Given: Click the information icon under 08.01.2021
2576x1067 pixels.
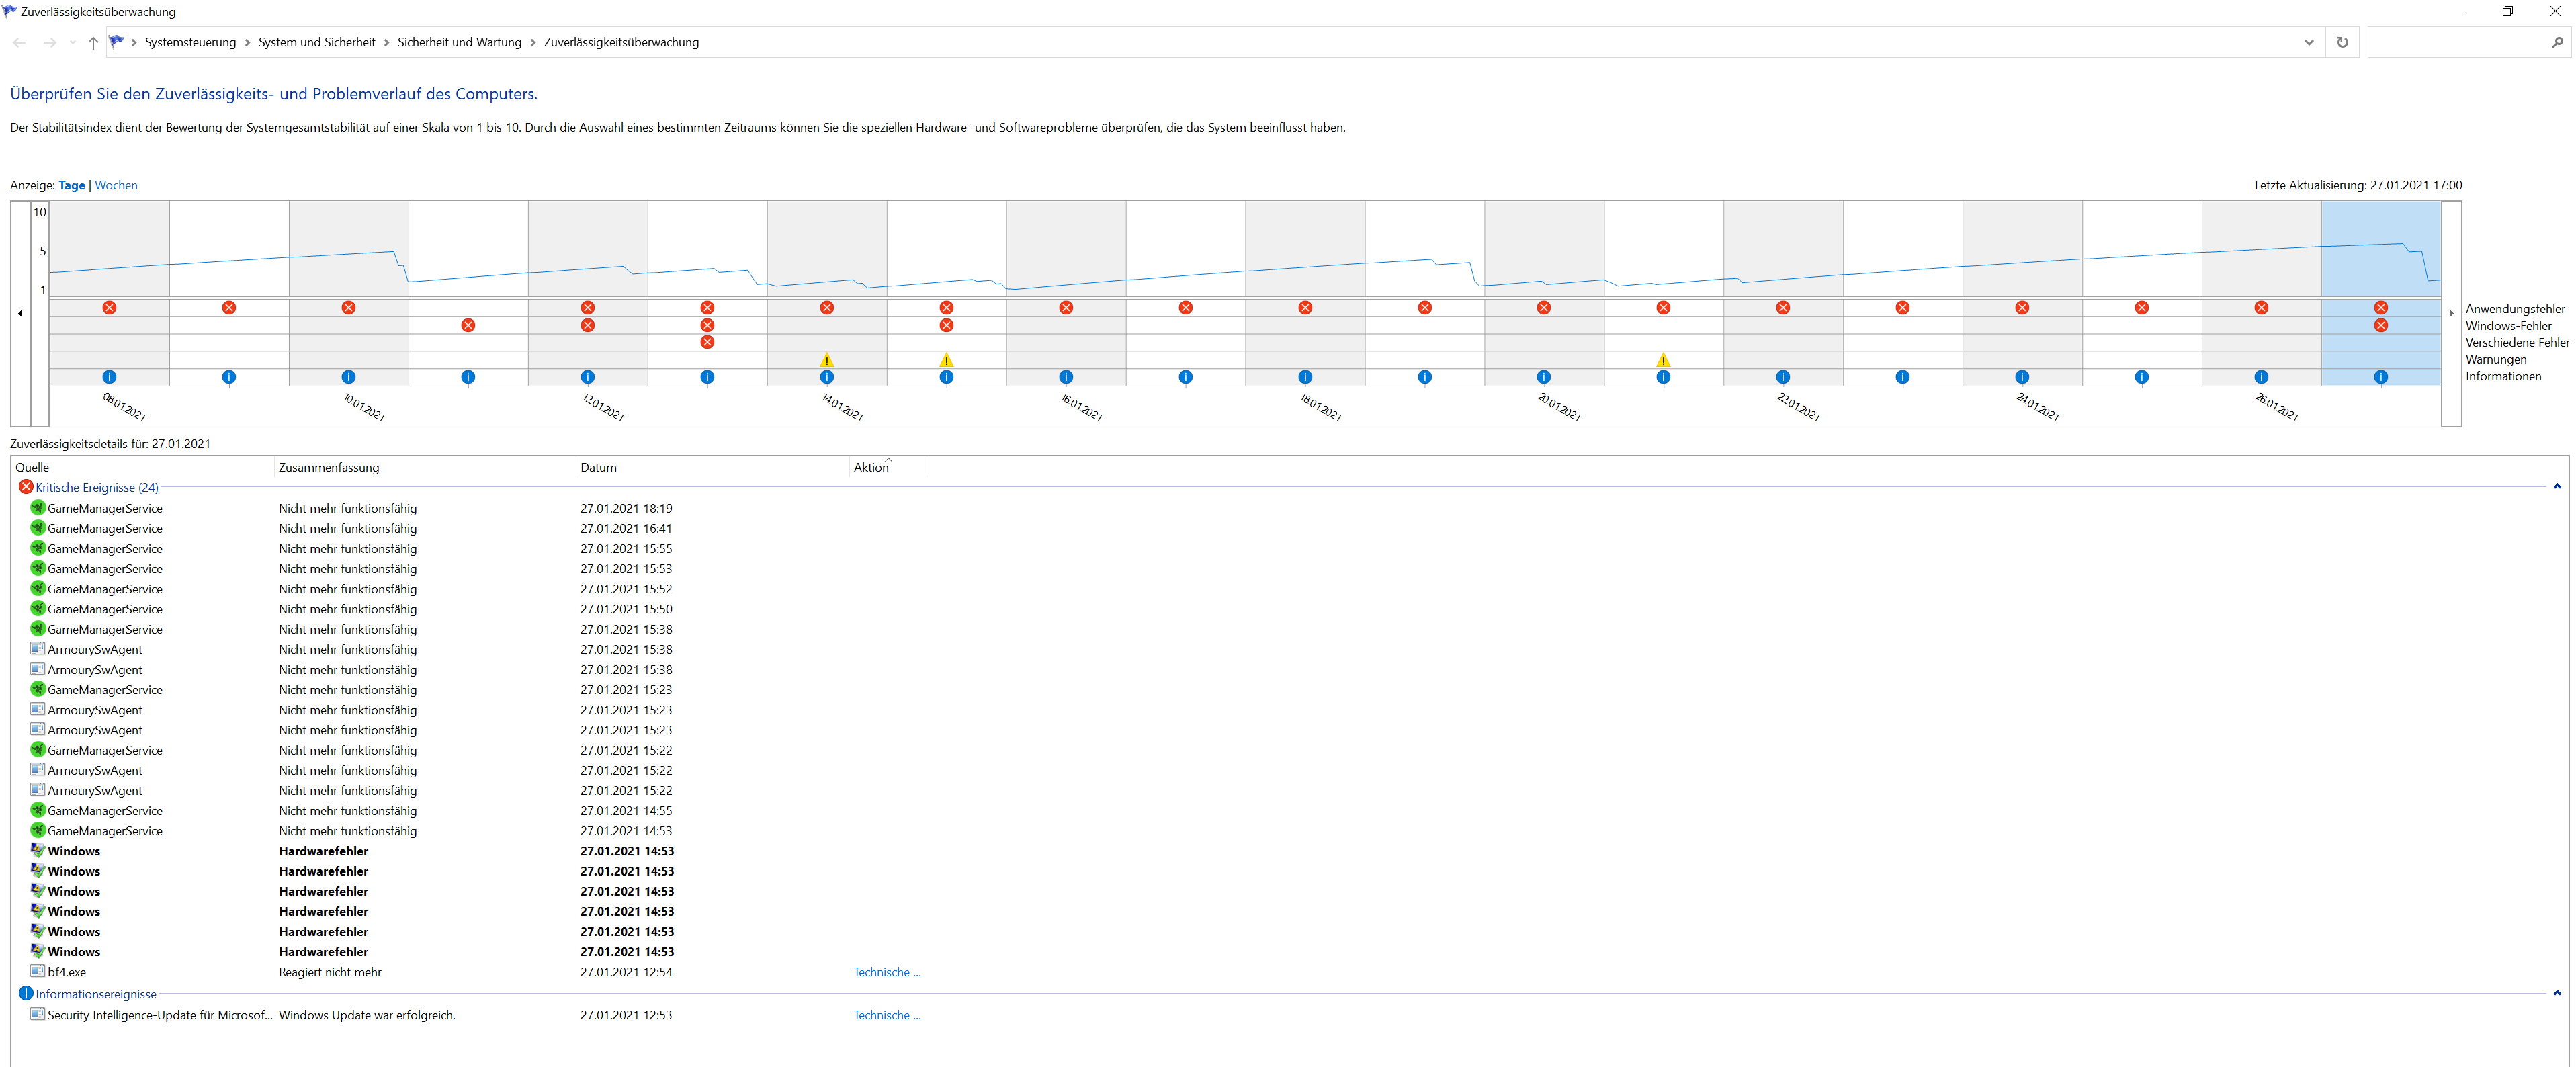Looking at the screenshot, I should (109, 377).
